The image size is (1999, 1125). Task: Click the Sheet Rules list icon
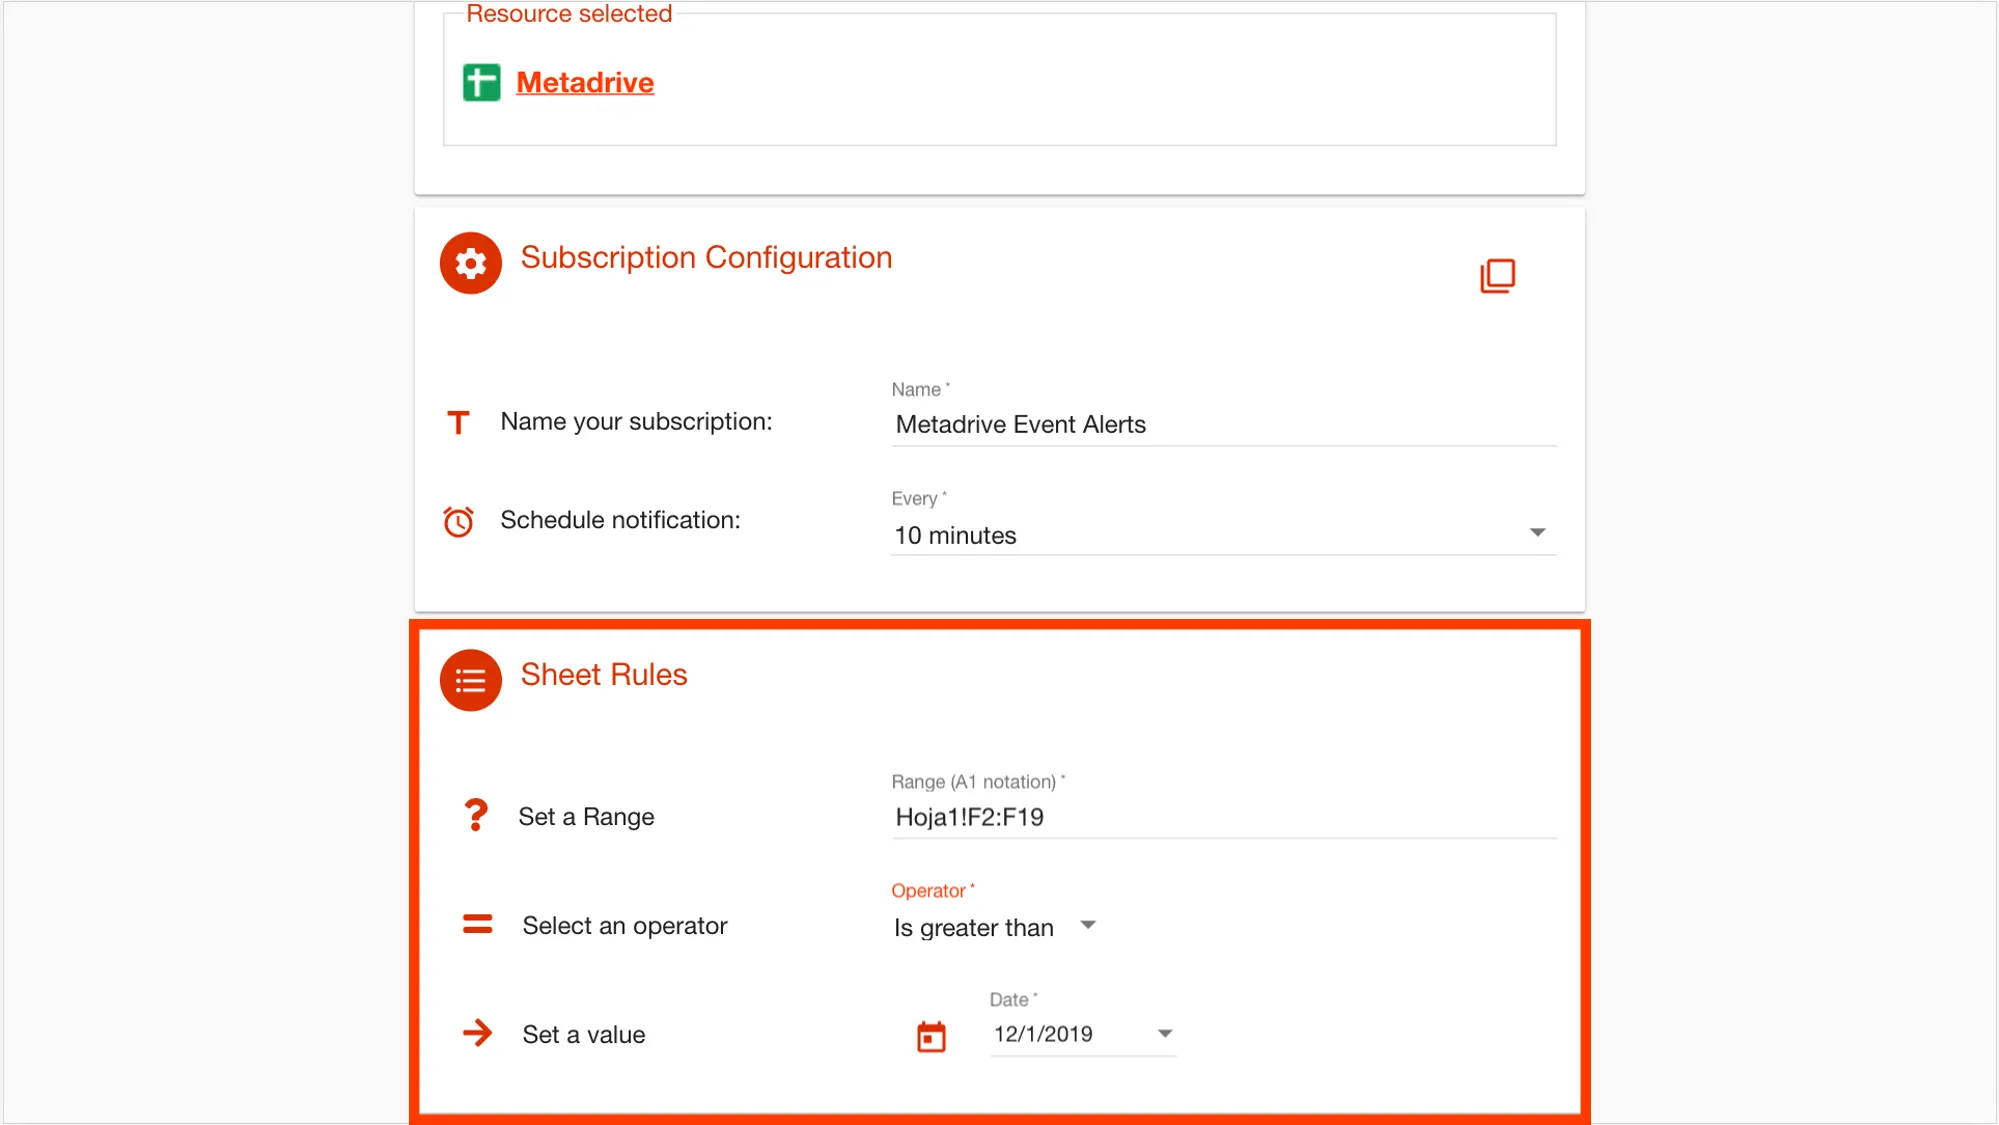tap(470, 680)
